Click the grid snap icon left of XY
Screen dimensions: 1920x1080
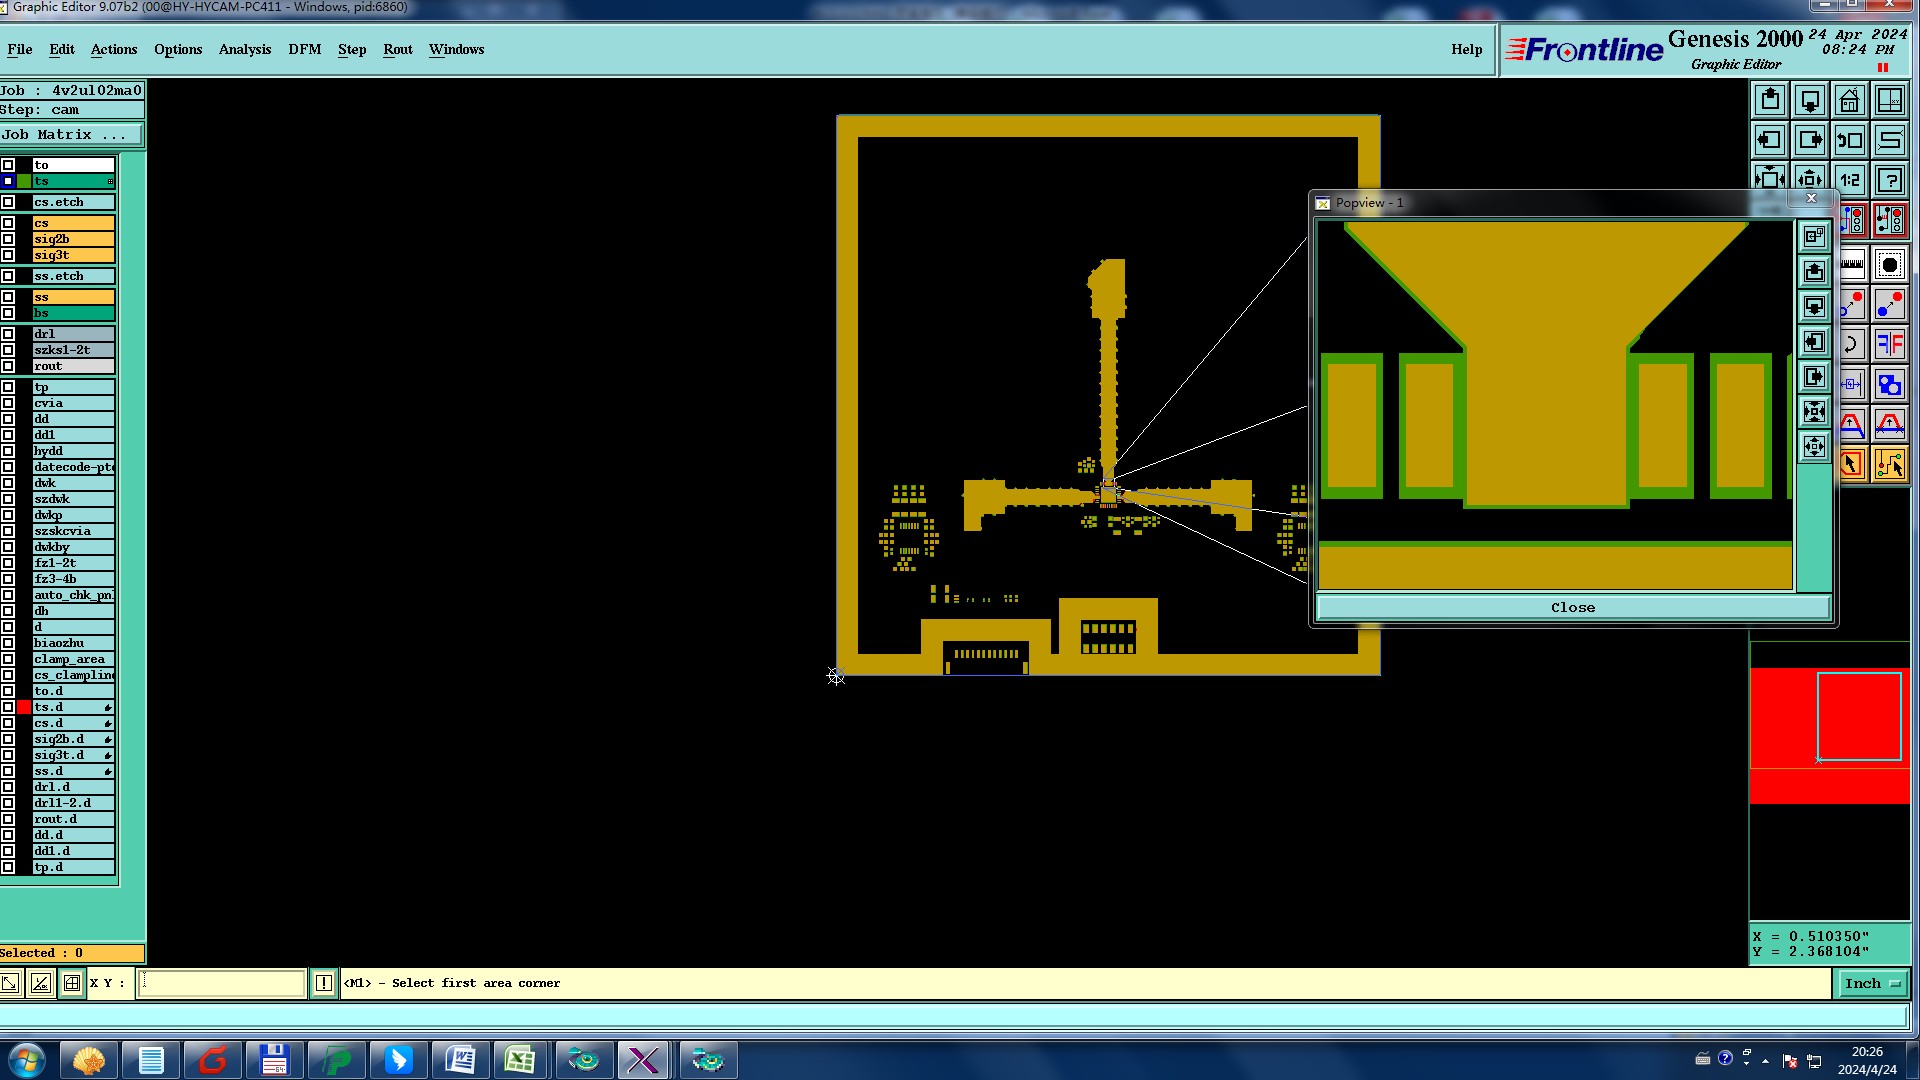click(x=72, y=983)
